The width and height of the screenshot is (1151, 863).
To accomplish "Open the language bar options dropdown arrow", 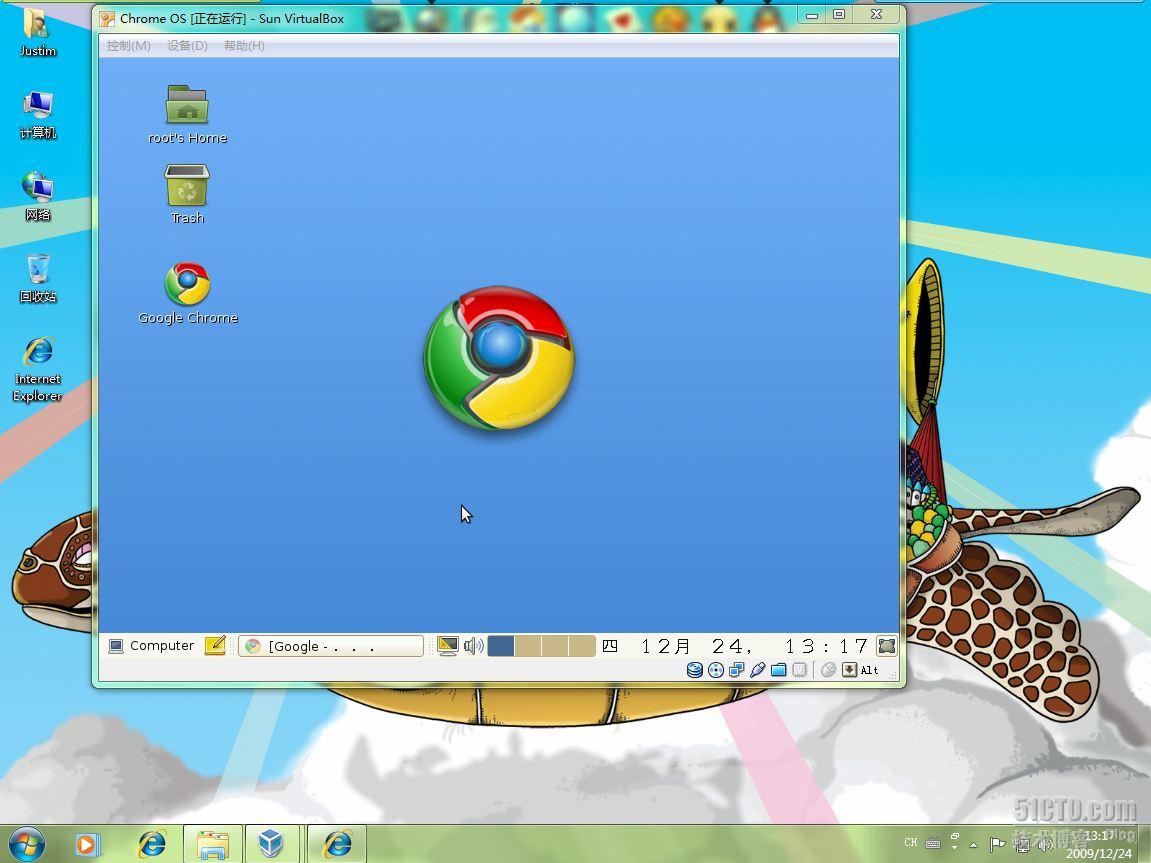I will tap(954, 848).
